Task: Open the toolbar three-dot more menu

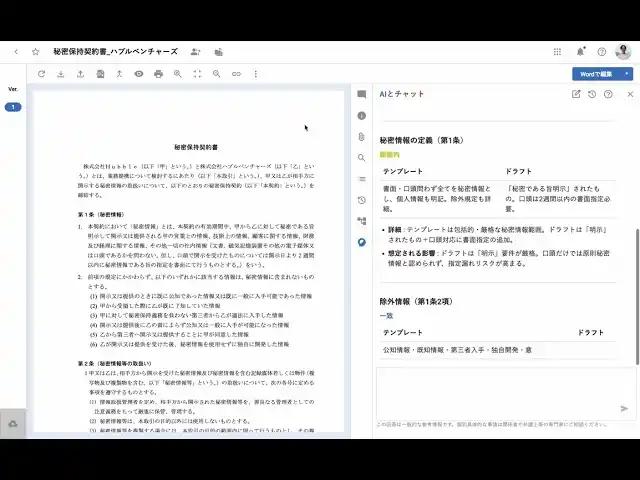Action: point(256,74)
